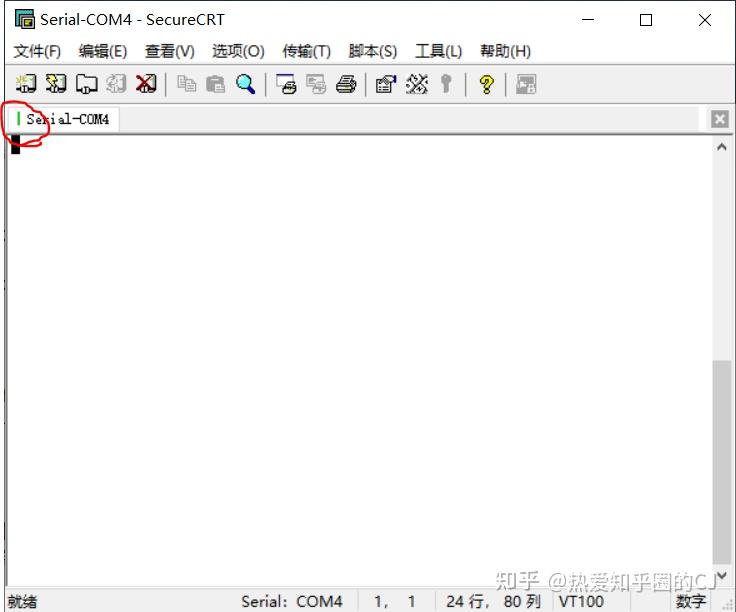Open Session Options toolbar icon
This screenshot has height=612, width=736.
click(386, 84)
